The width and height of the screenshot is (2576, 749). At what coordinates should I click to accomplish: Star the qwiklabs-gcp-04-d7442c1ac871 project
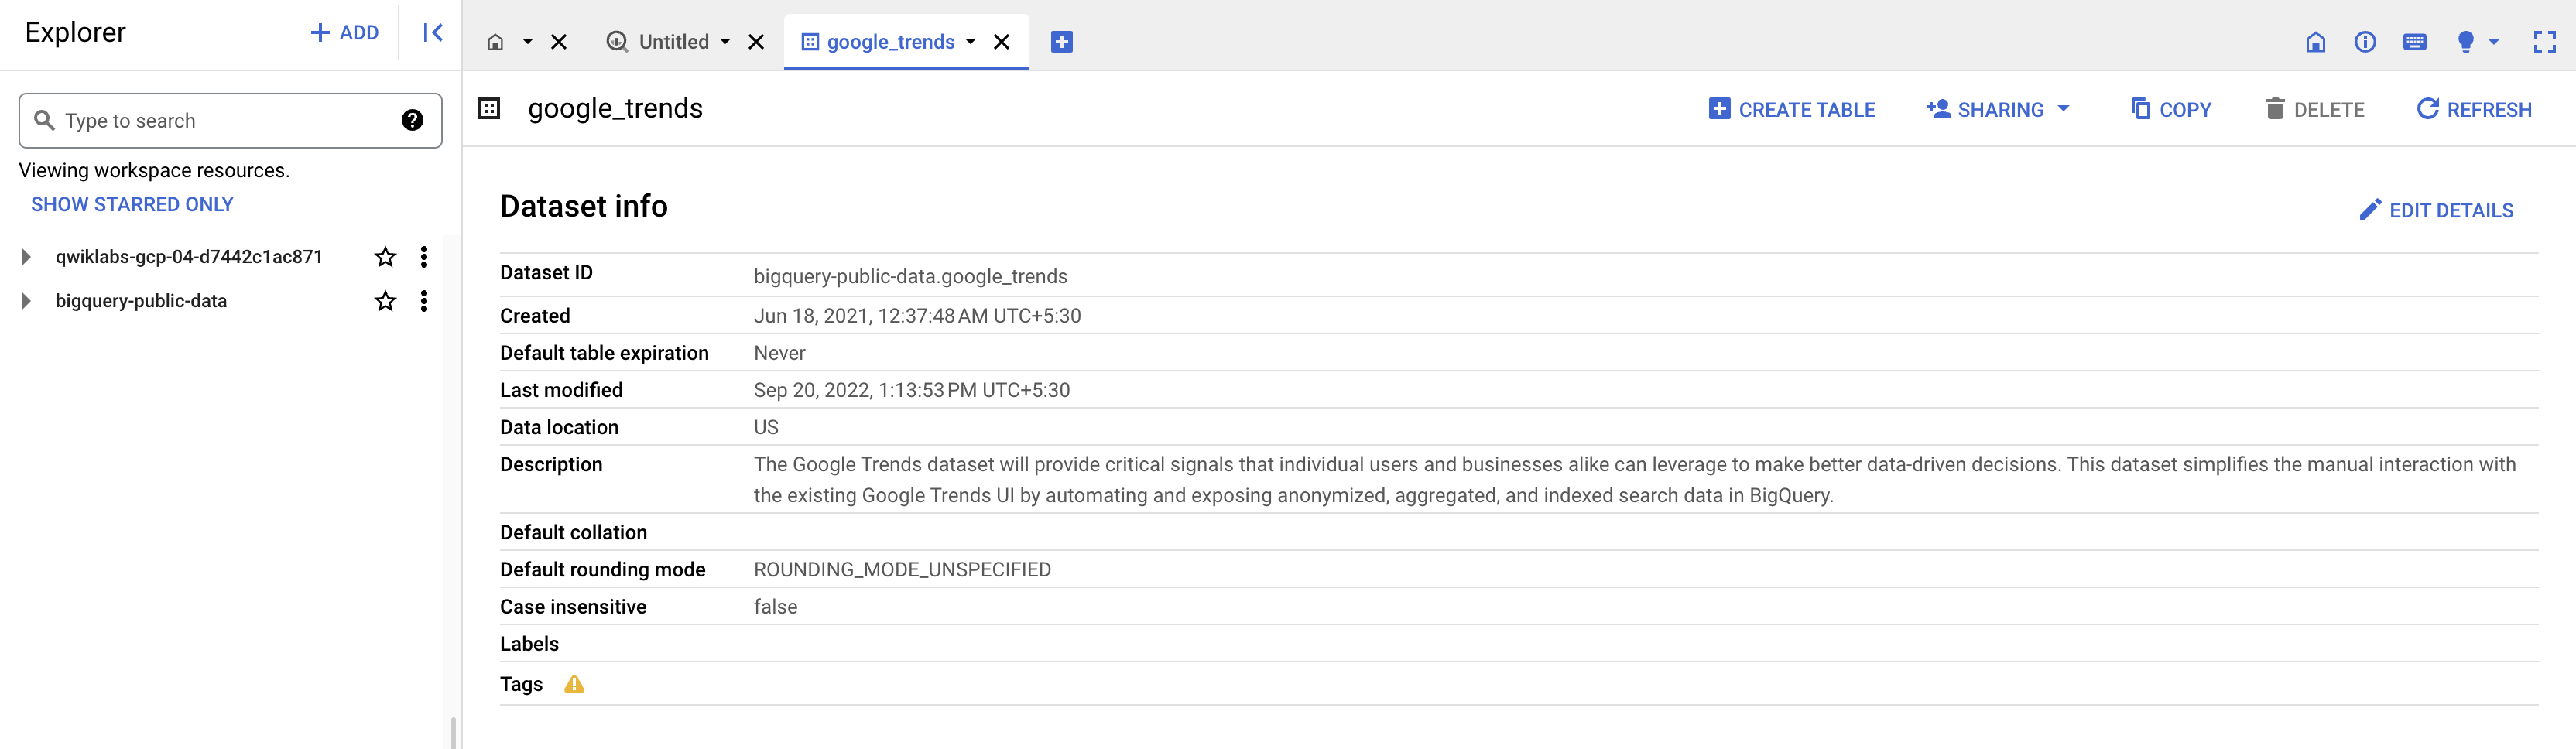click(x=385, y=257)
